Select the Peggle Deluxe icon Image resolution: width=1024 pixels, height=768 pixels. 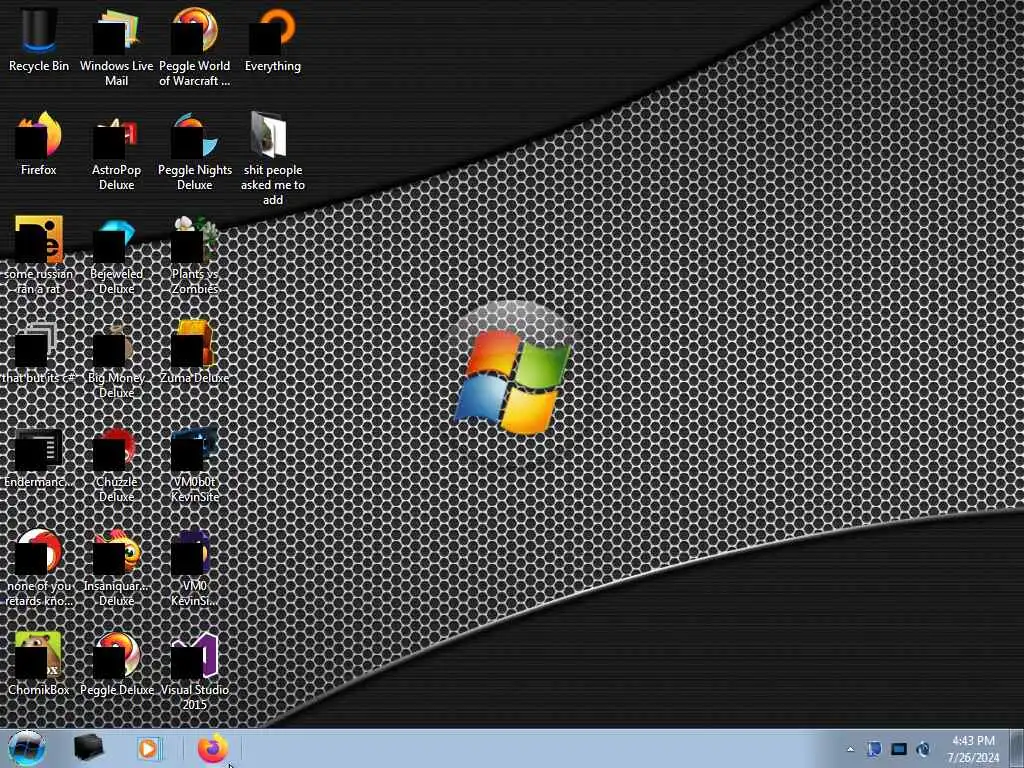(116, 663)
